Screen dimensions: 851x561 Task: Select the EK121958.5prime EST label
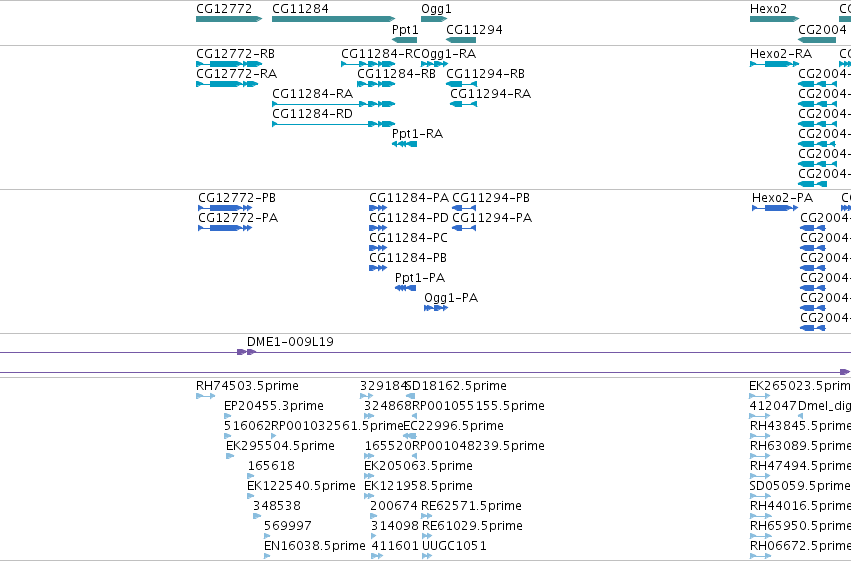pyautogui.click(x=418, y=486)
